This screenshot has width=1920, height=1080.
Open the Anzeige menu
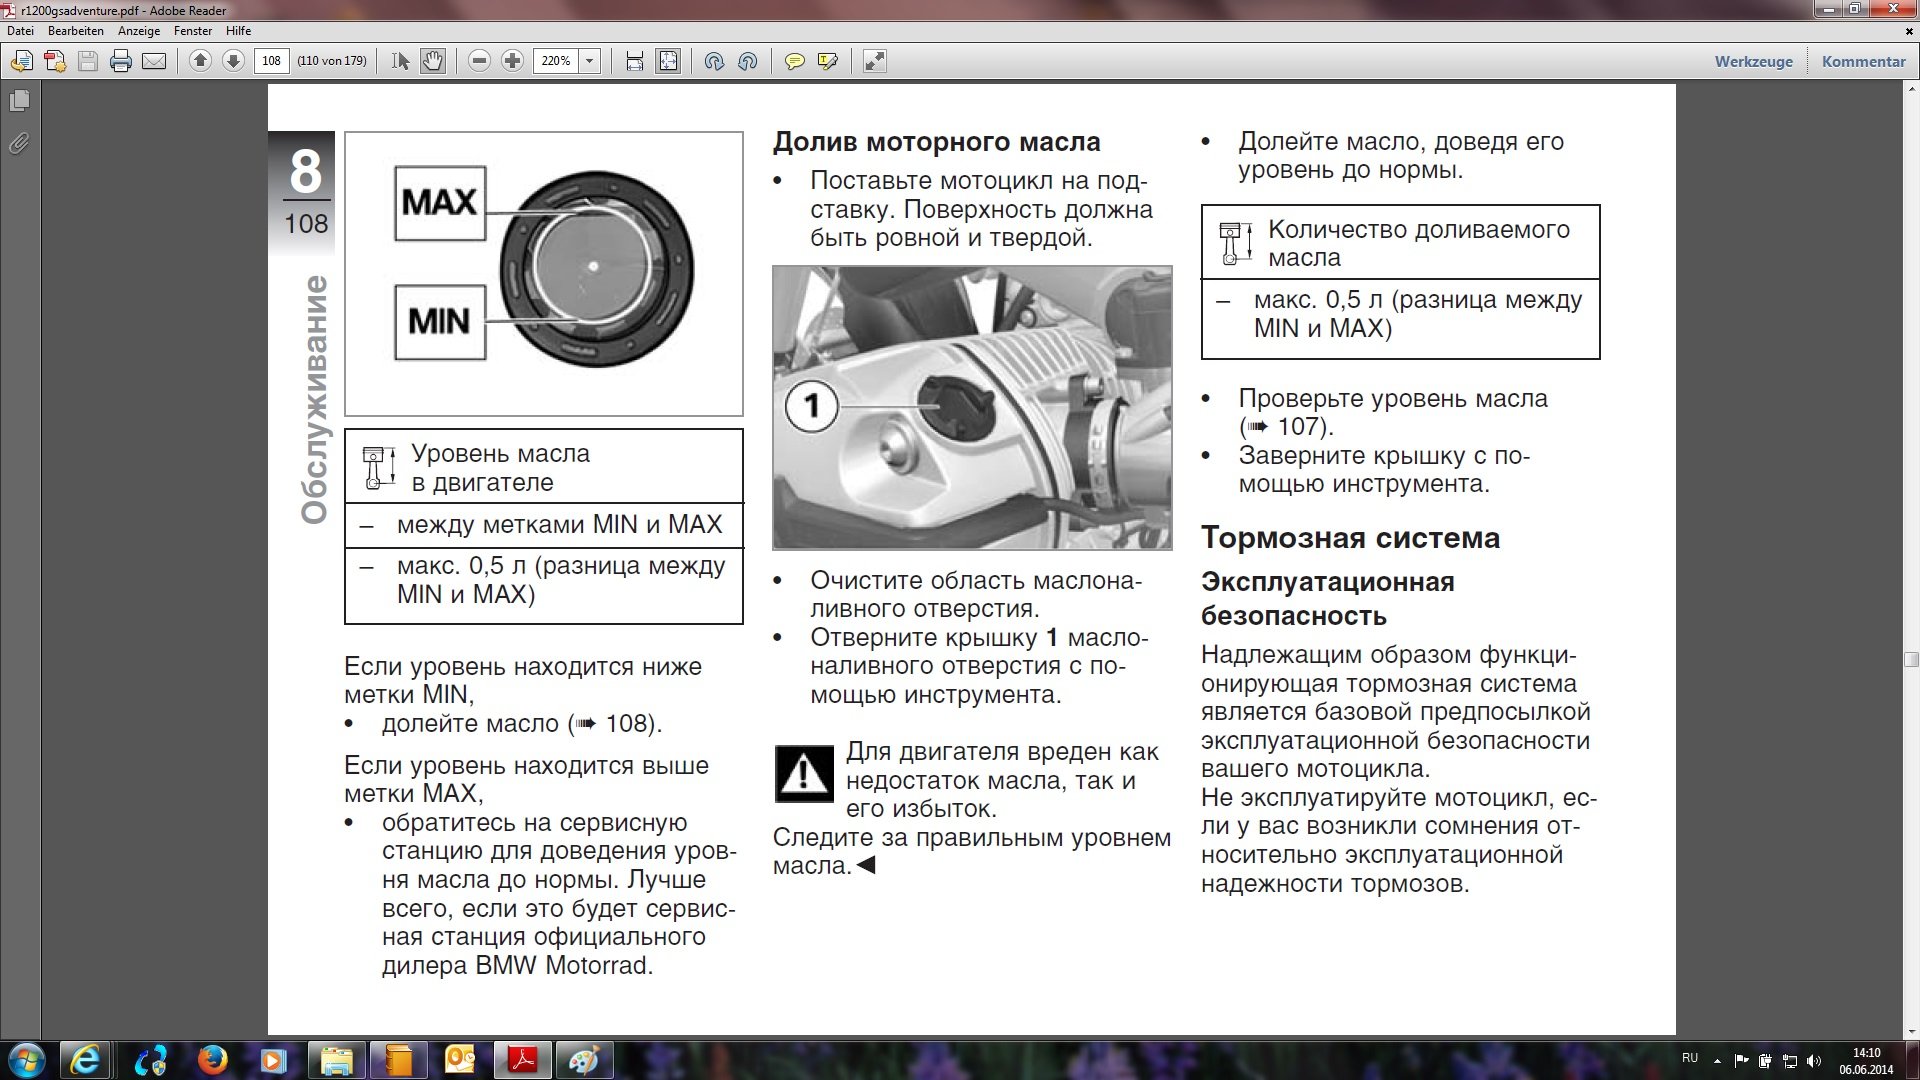139,31
